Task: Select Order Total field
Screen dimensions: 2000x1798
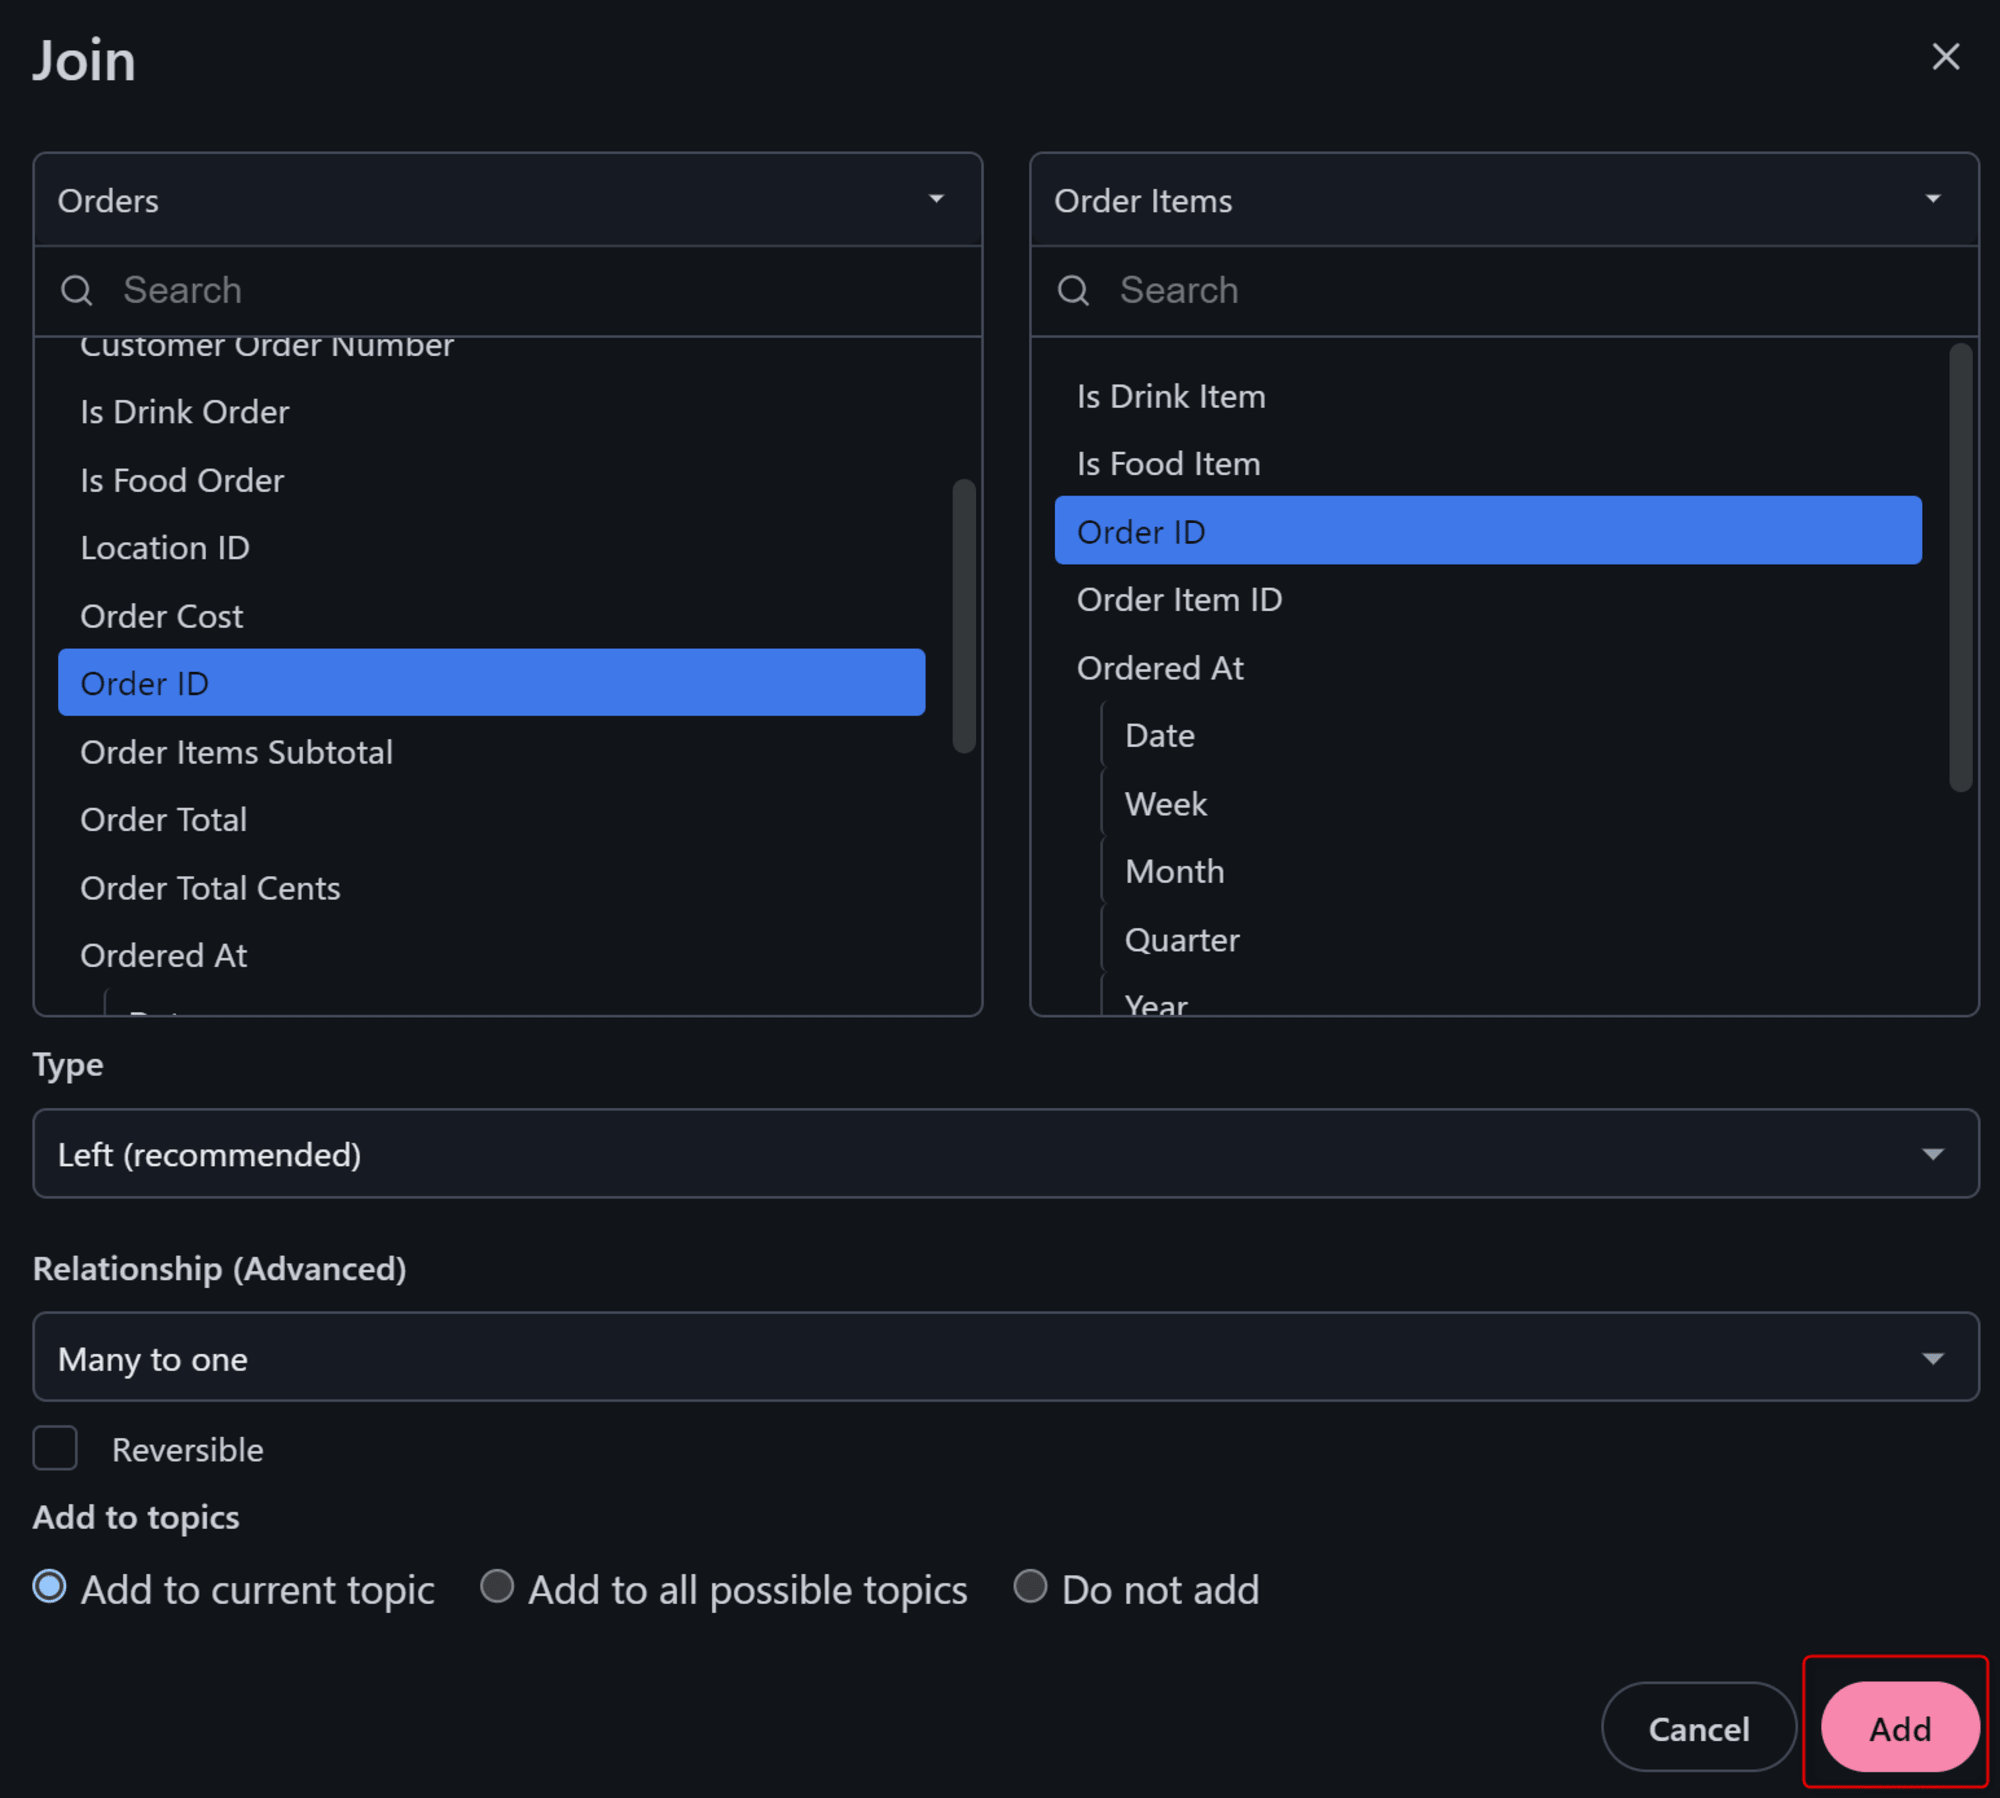Action: [491, 820]
